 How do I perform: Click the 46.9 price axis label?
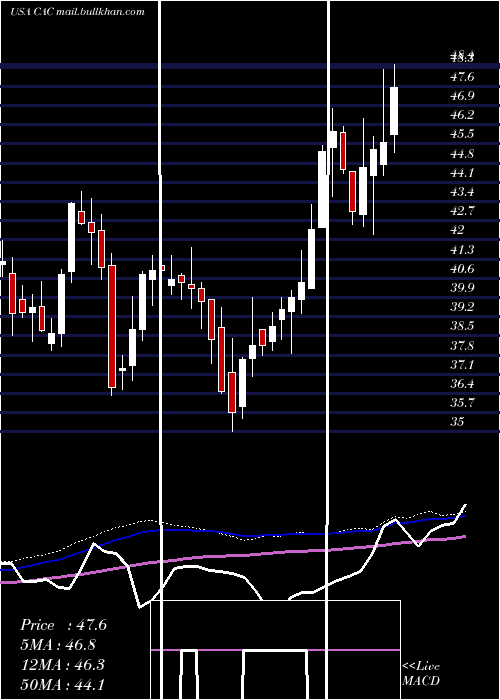462,96
